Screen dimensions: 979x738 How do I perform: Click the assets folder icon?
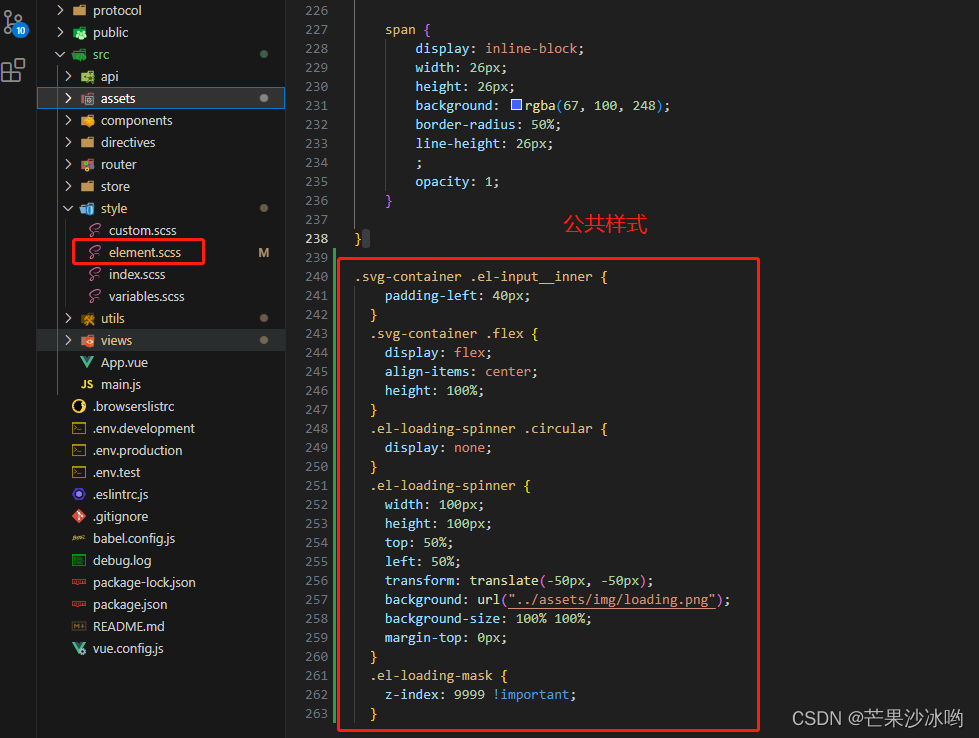(x=87, y=99)
